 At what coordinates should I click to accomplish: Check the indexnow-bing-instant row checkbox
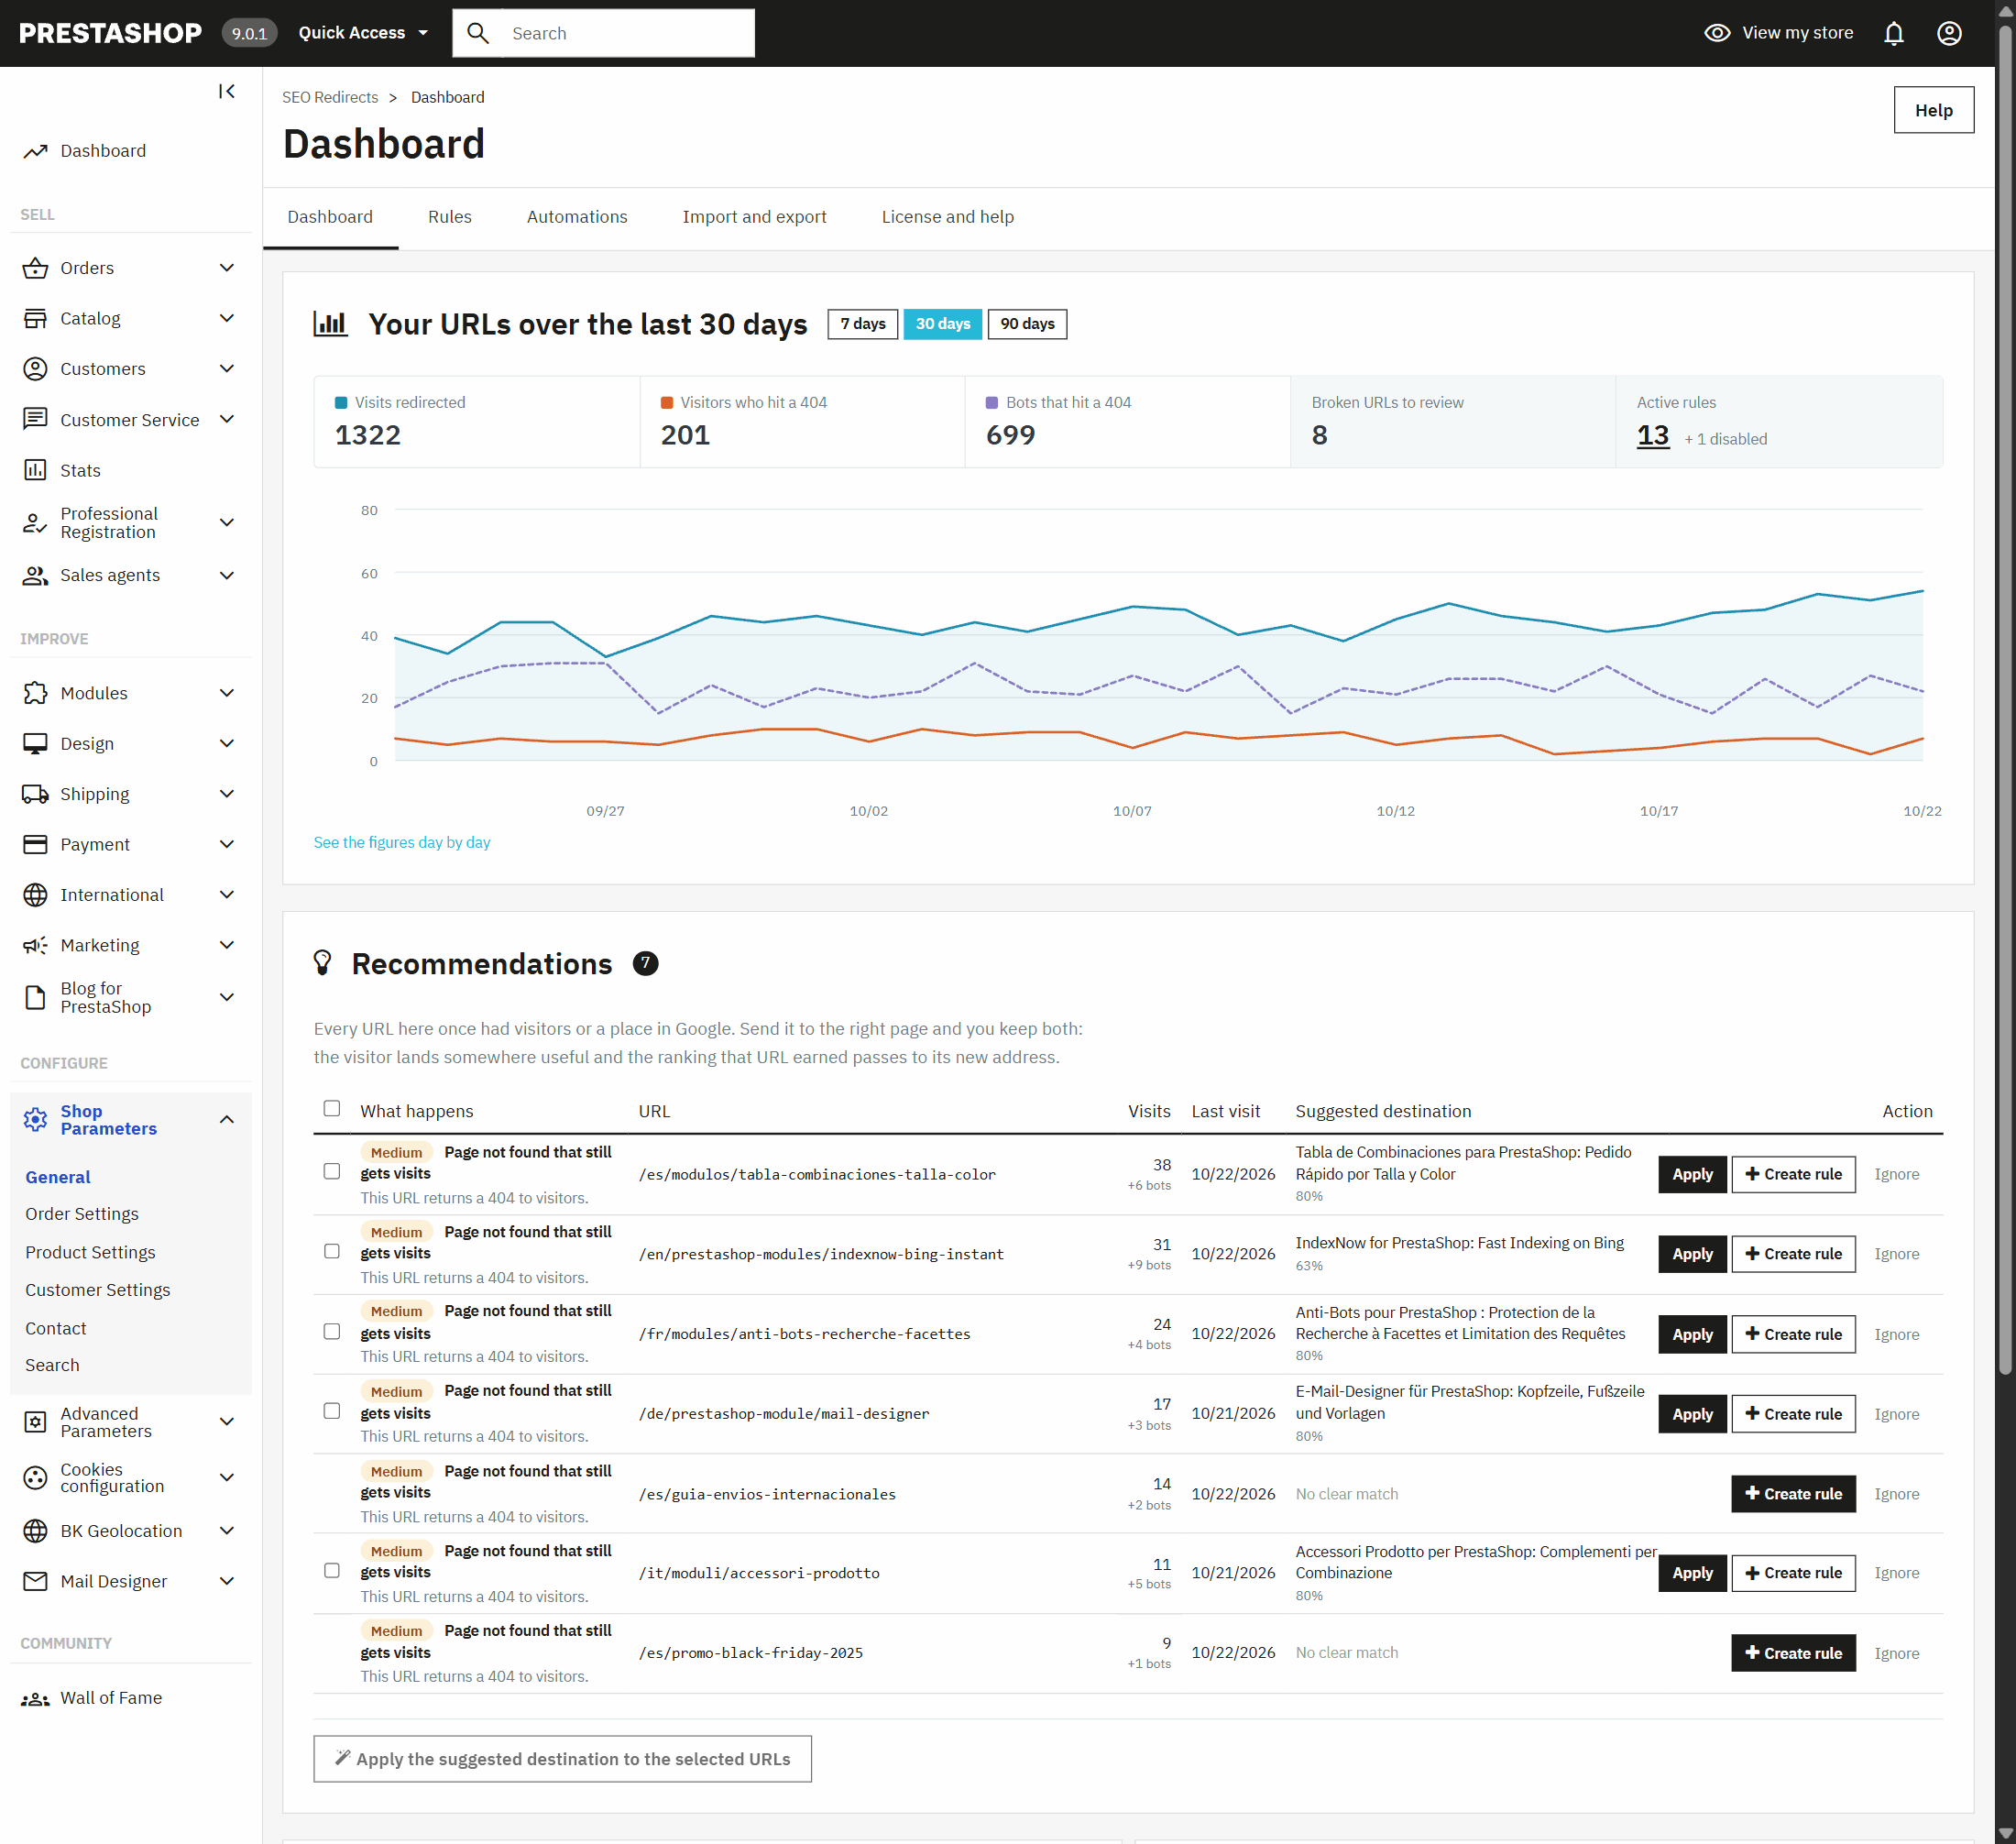coord(332,1251)
